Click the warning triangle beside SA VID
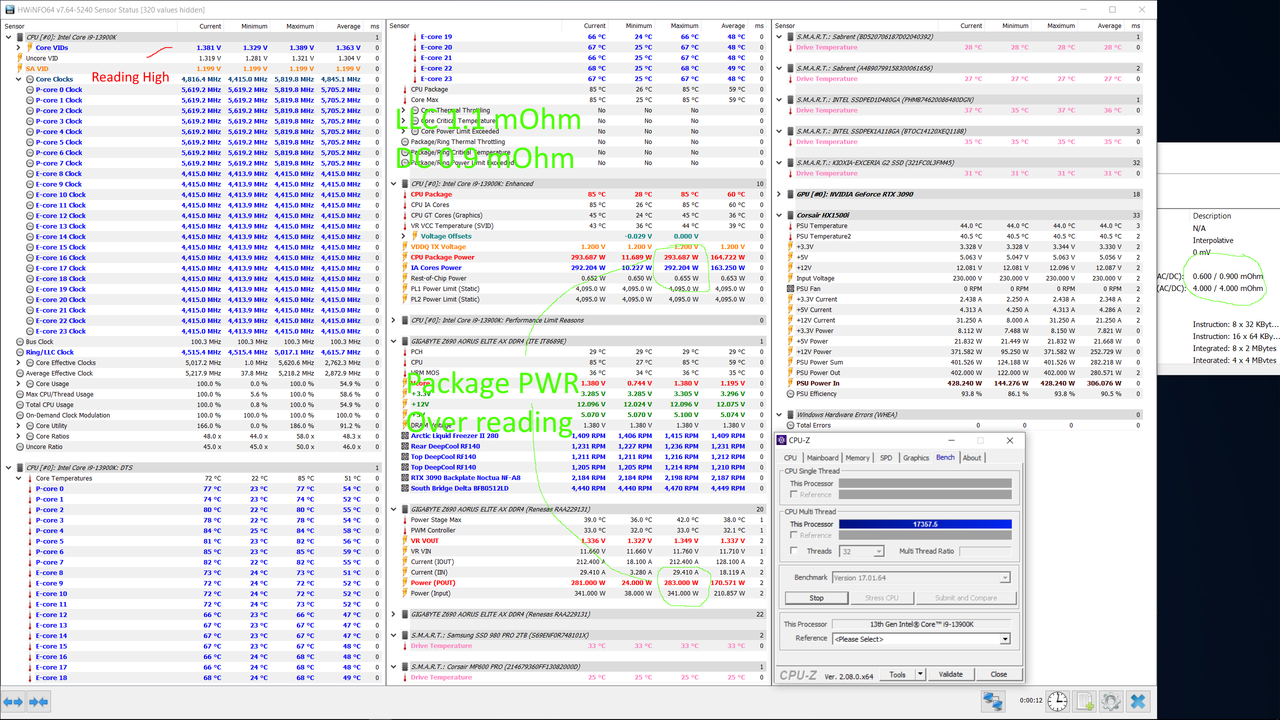 pos(19,68)
